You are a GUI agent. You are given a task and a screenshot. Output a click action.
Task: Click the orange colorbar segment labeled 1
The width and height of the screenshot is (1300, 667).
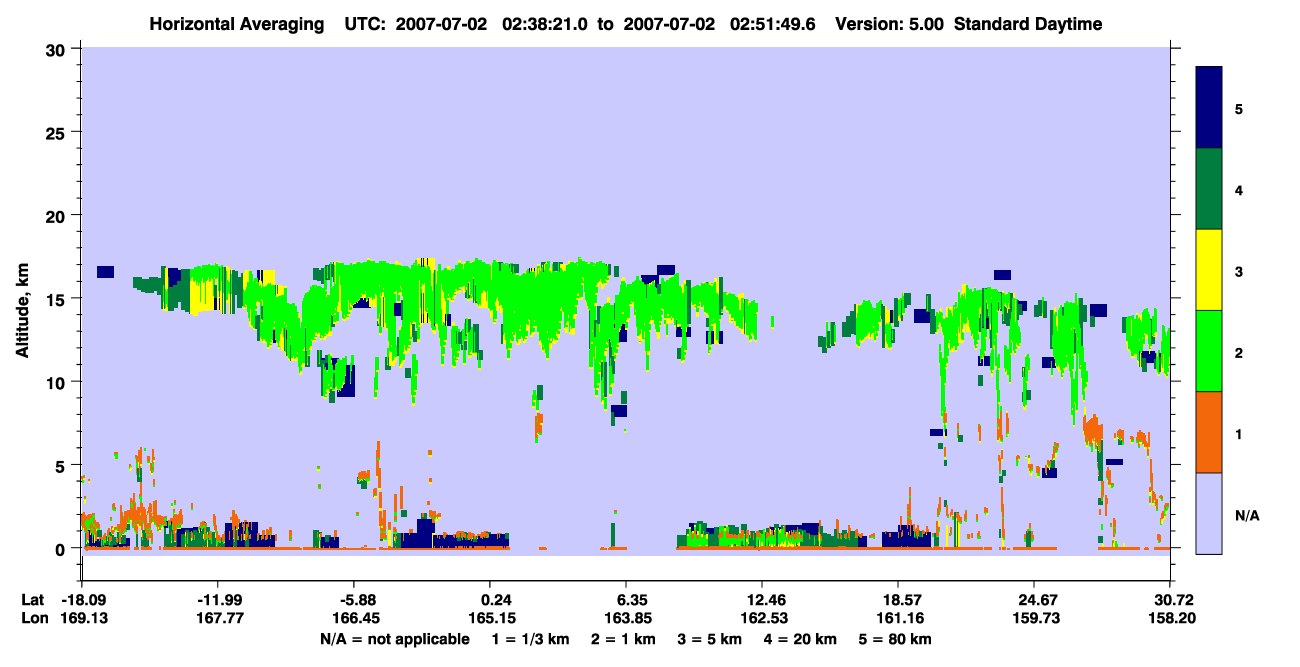(x=1209, y=432)
